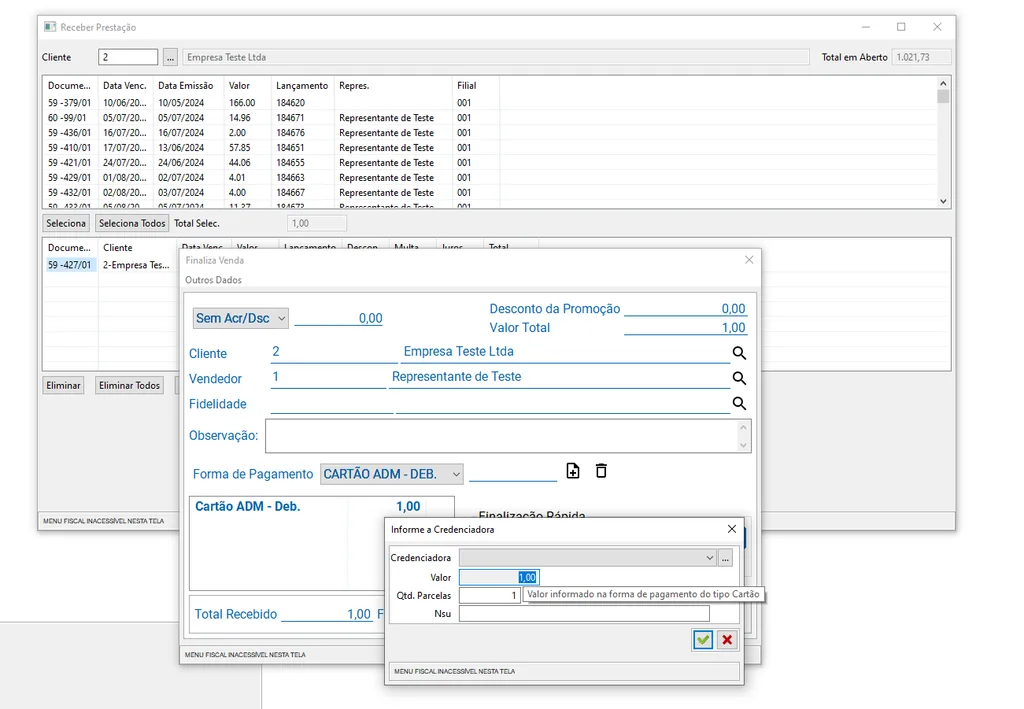Click the red X cancel button

(727, 640)
